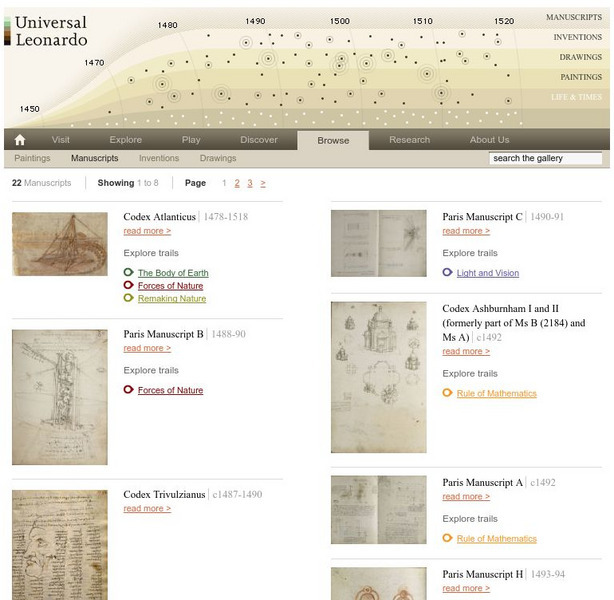Image resolution: width=614 pixels, height=600 pixels.
Task: Select the MANUSCRIPTS timeline band label
Action: point(574,17)
